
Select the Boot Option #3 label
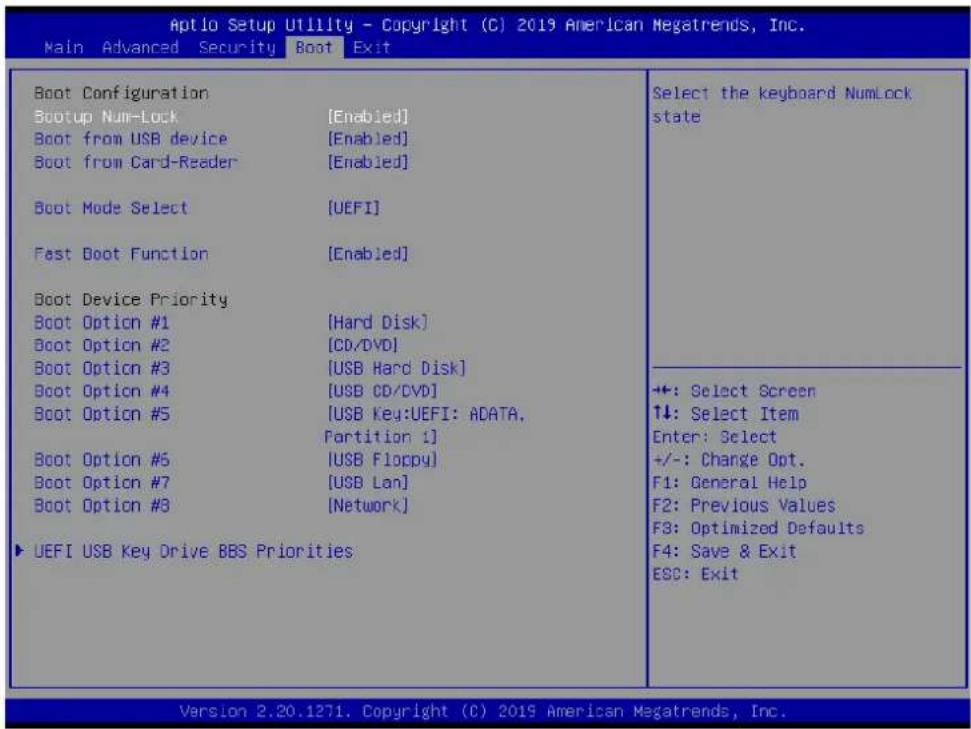coord(102,368)
